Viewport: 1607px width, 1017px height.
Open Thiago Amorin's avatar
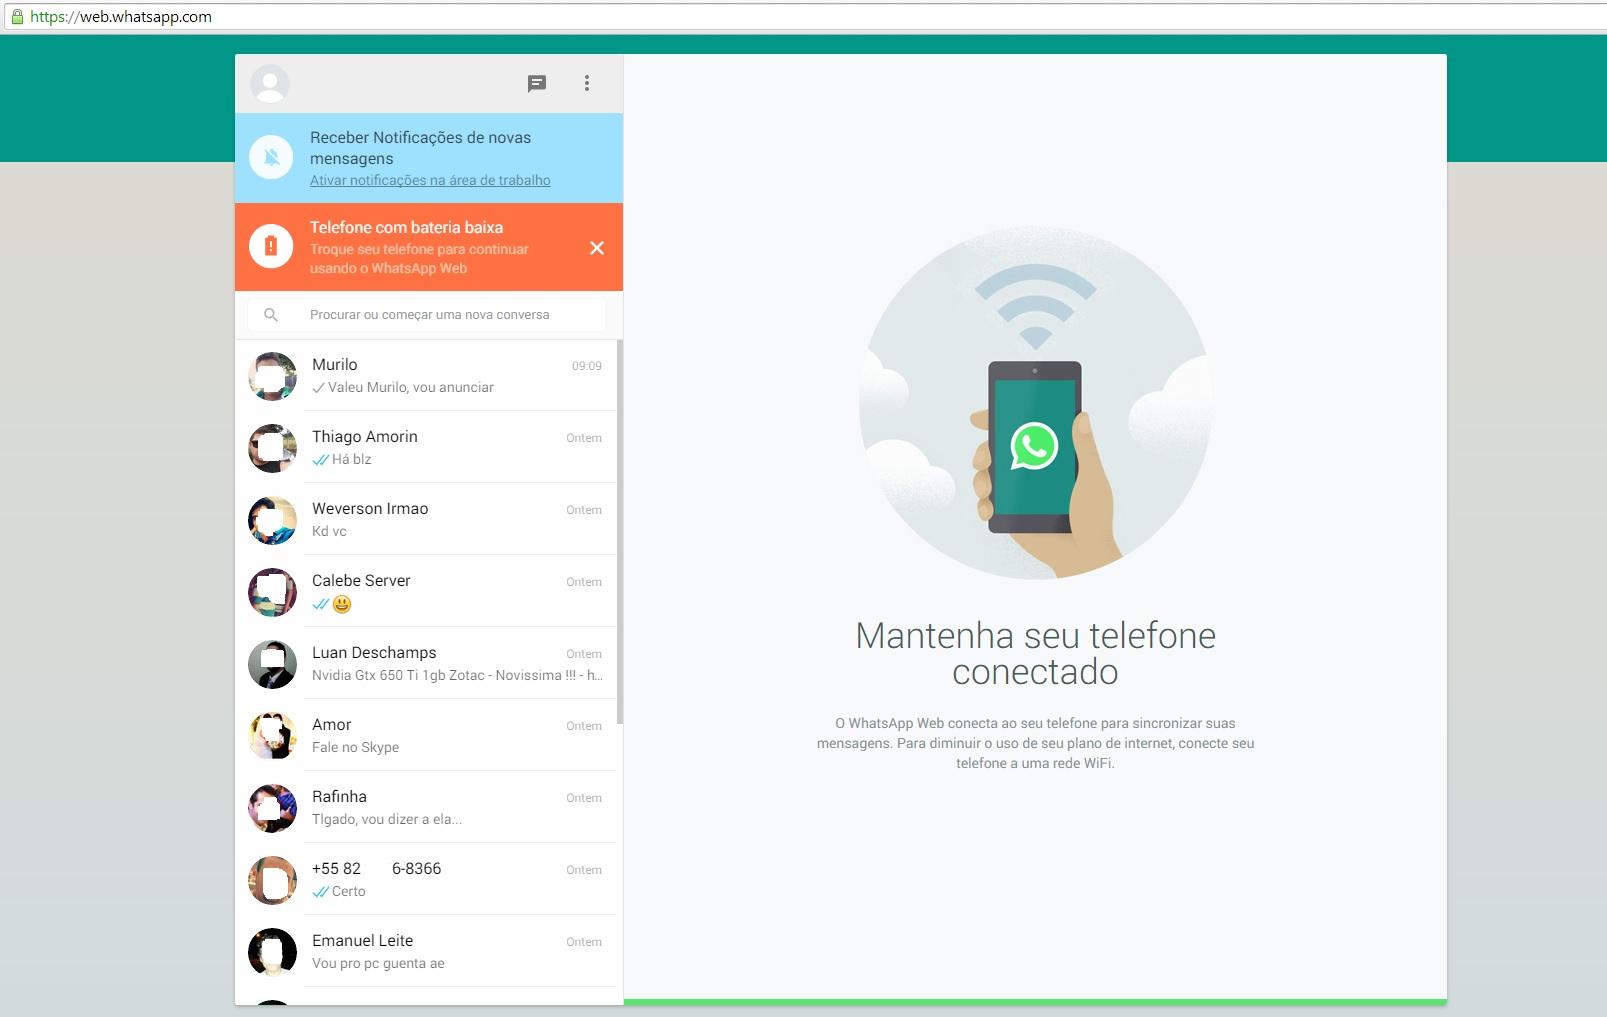[272, 448]
